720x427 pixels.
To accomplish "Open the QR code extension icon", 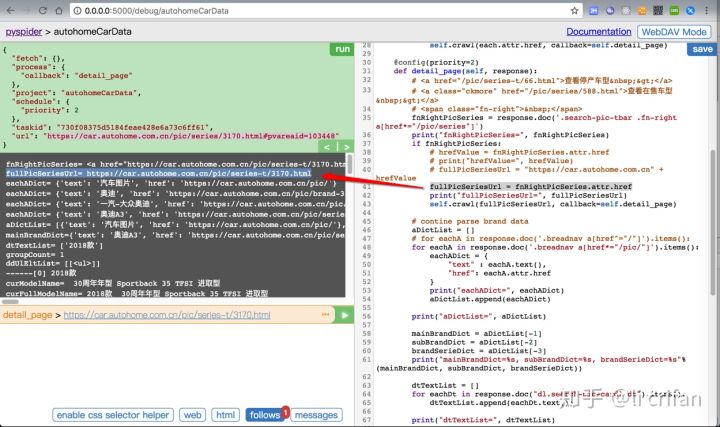I will pyautogui.click(x=658, y=11).
